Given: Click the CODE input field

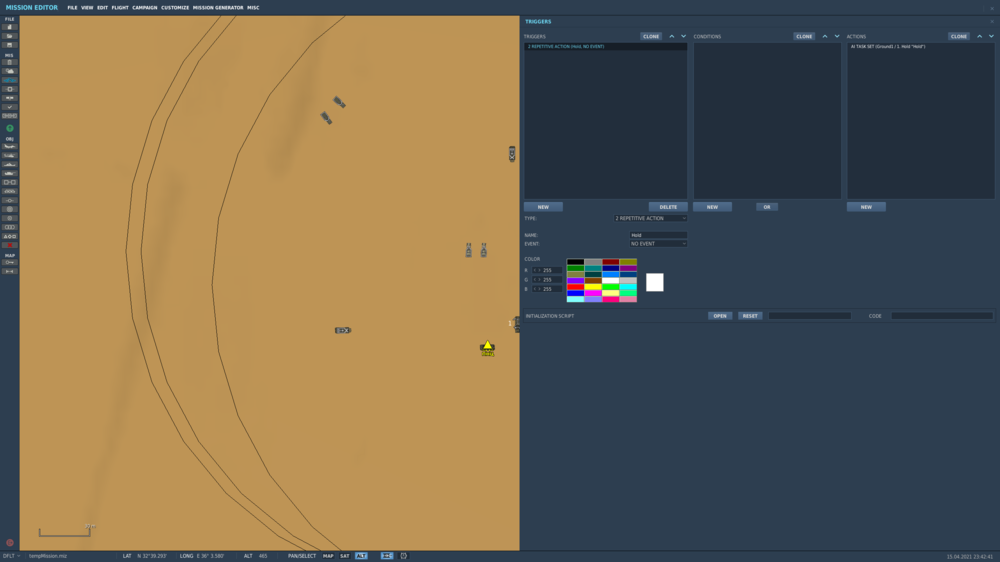Looking at the screenshot, I should pos(942,316).
